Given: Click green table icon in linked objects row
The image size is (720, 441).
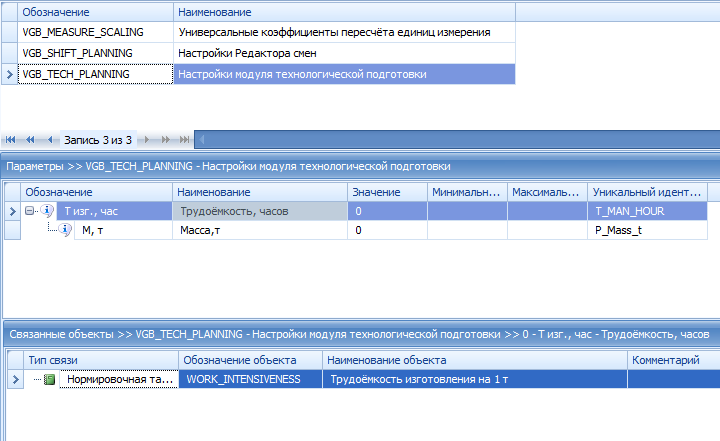Looking at the screenshot, I should 49,379.
